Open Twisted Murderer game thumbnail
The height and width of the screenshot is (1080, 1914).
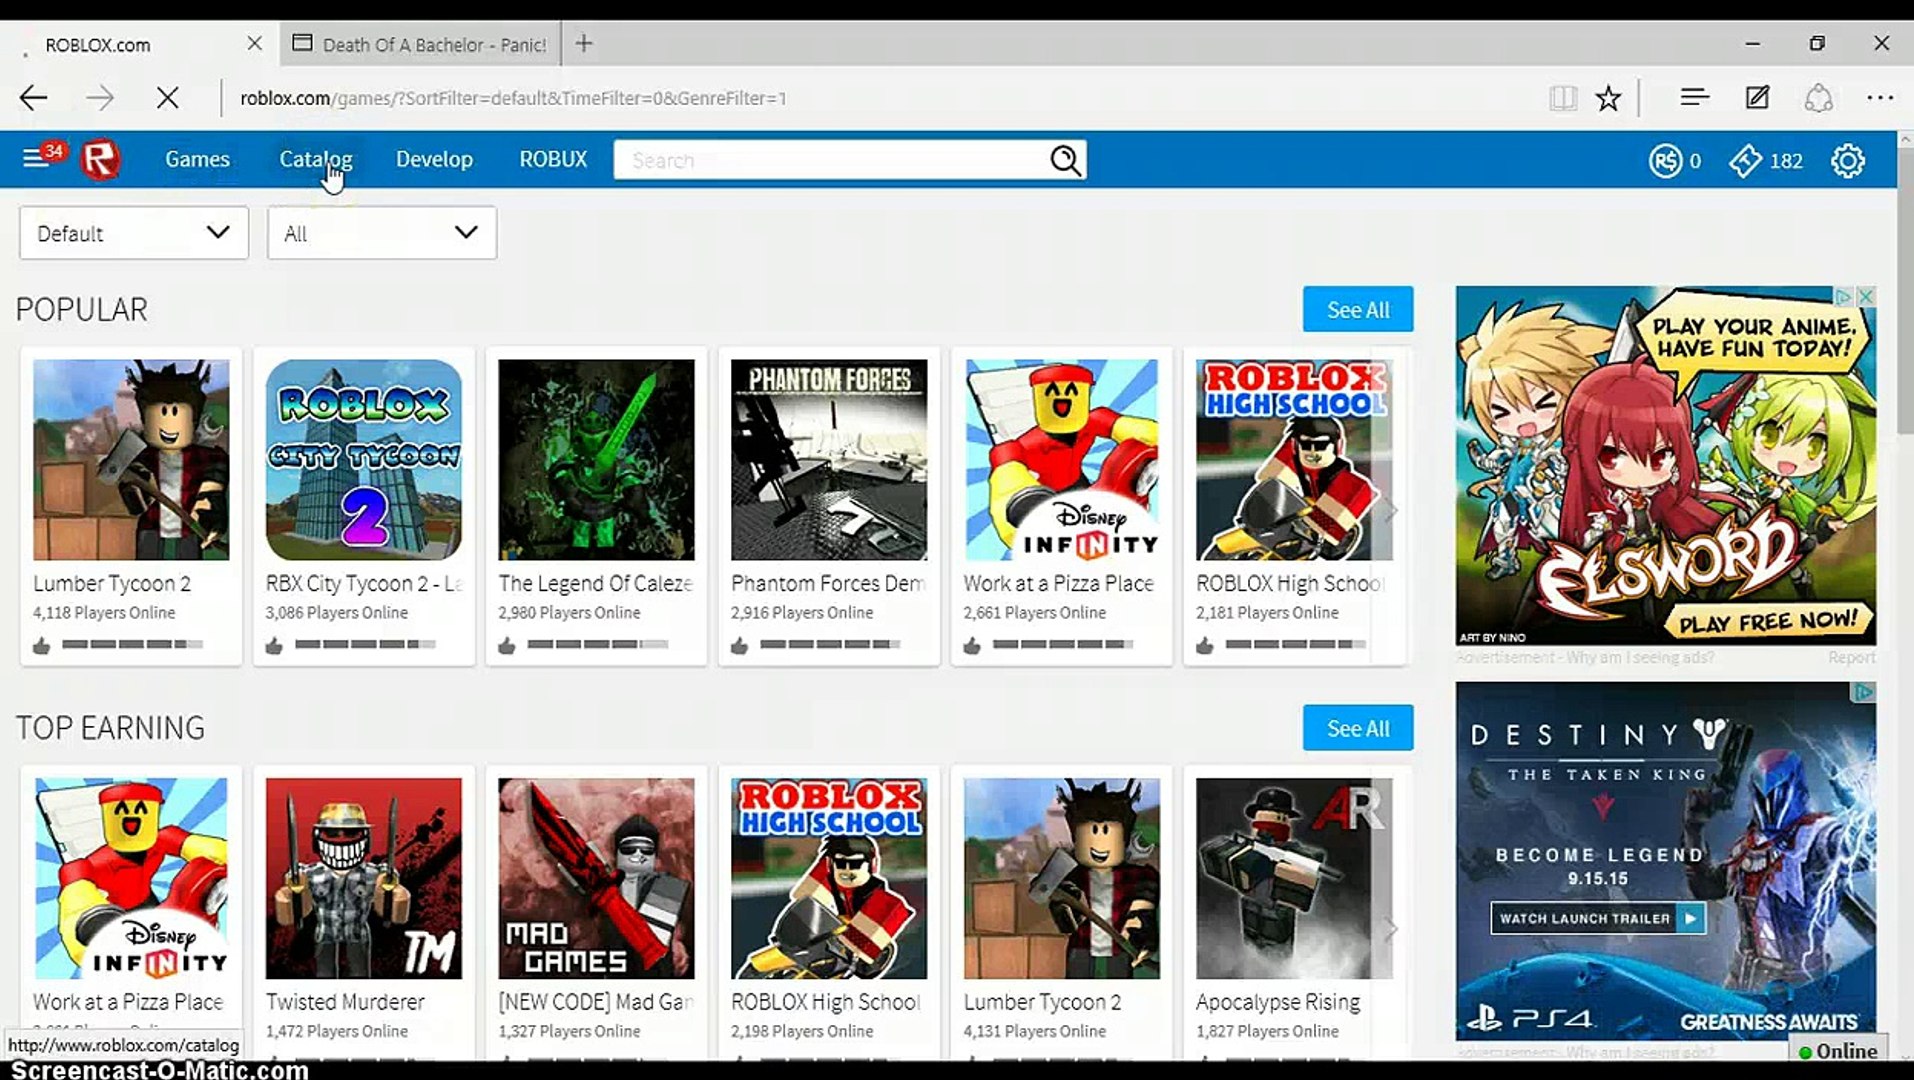tap(364, 879)
